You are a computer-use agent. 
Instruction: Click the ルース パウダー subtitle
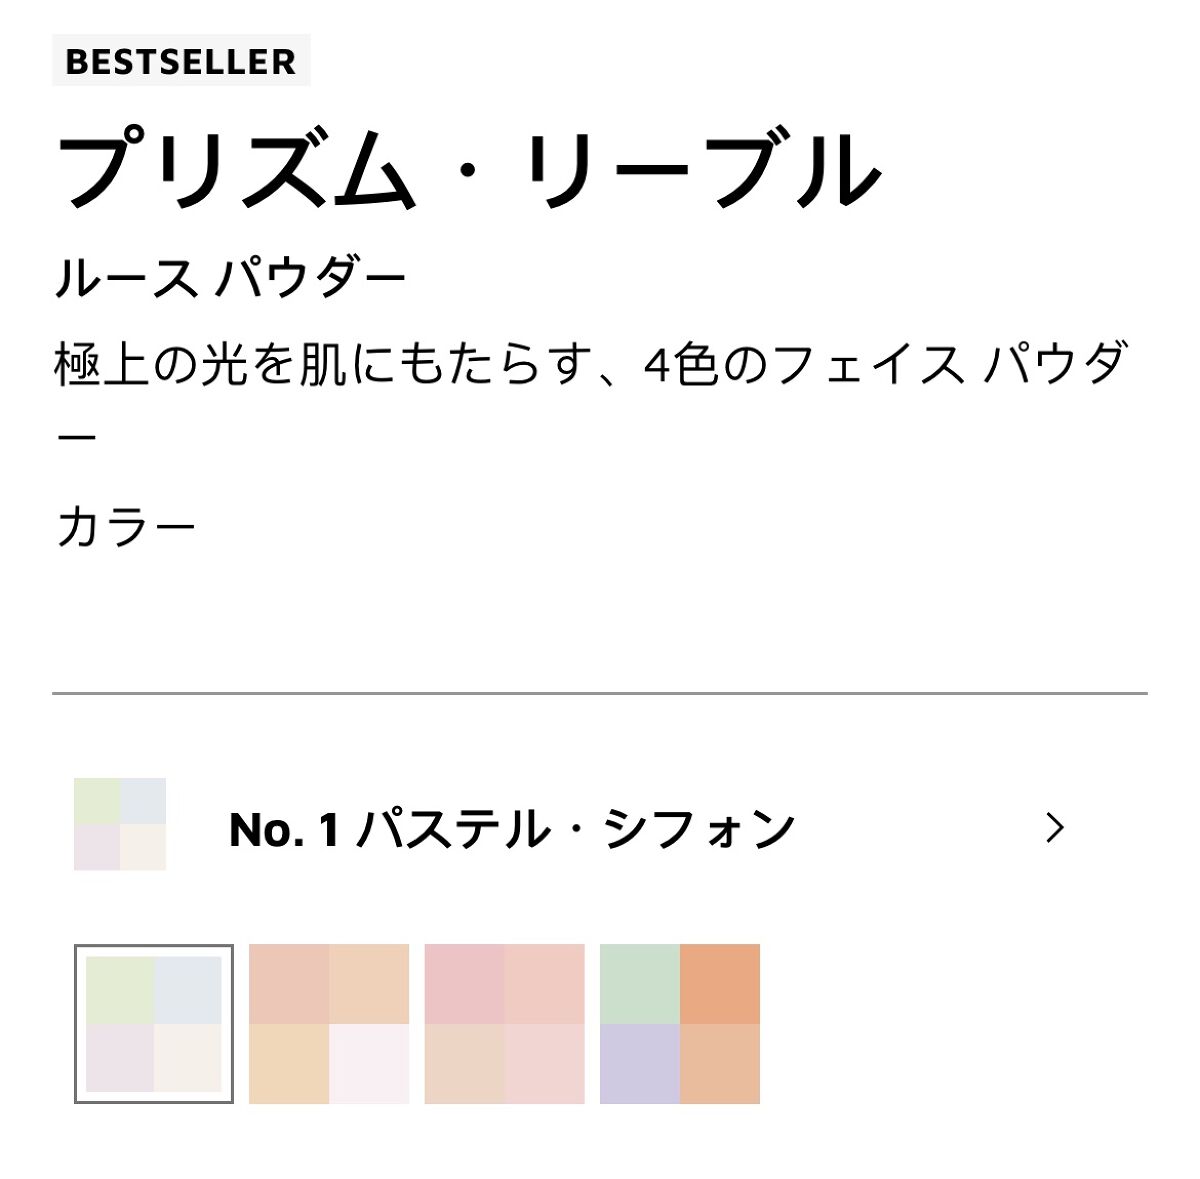pyautogui.click(x=231, y=279)
